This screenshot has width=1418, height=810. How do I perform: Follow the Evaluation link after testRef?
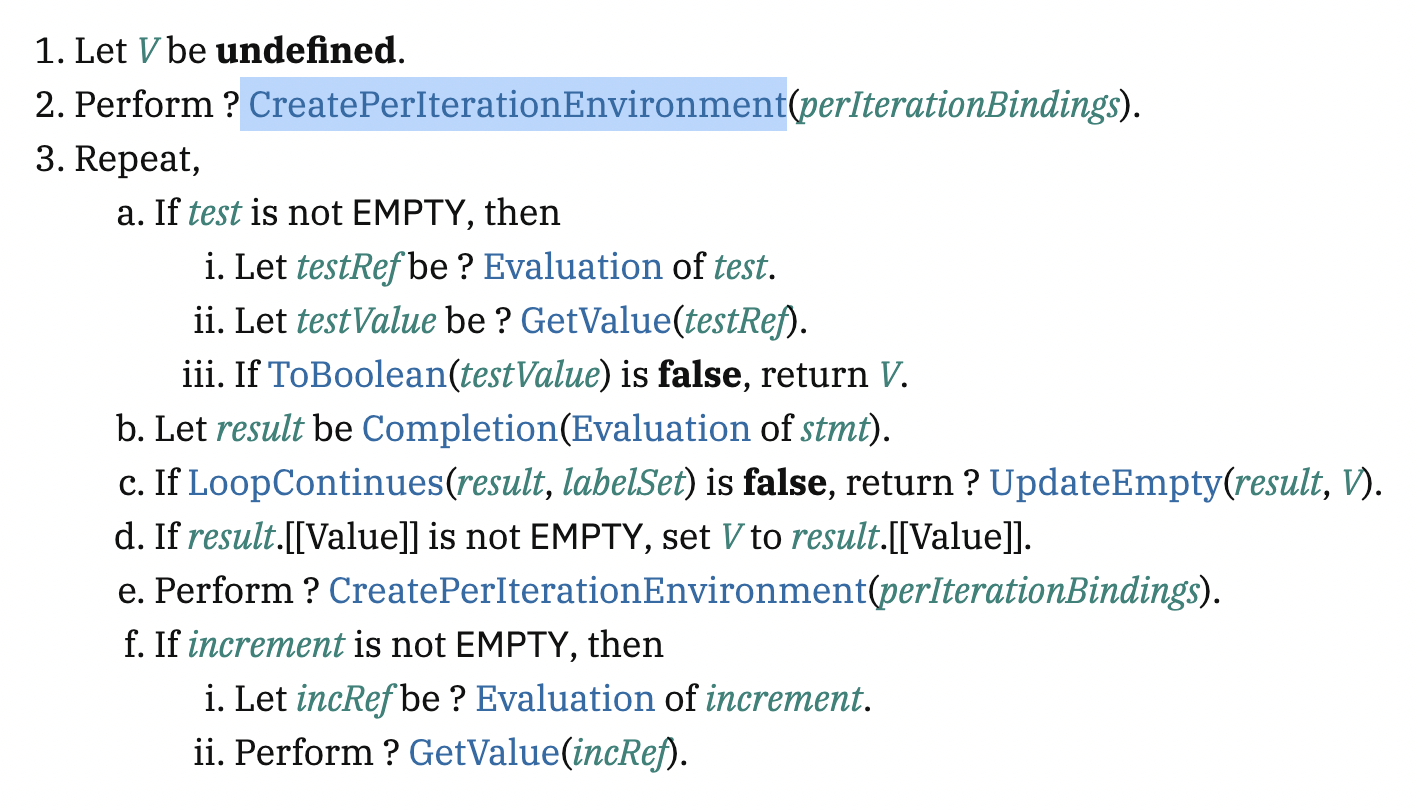(x=572, y=267)
